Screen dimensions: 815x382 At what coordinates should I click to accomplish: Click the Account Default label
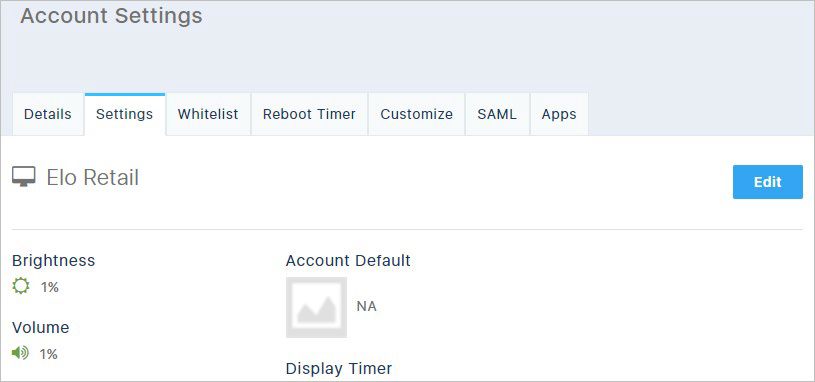coord(348,260)
